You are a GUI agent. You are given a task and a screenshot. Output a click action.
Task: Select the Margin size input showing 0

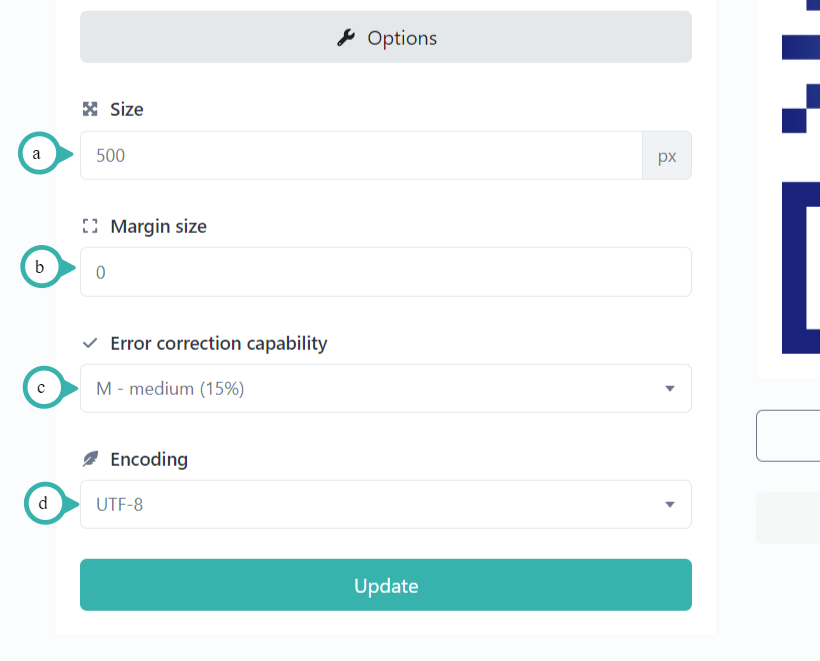tap(385, 271)
